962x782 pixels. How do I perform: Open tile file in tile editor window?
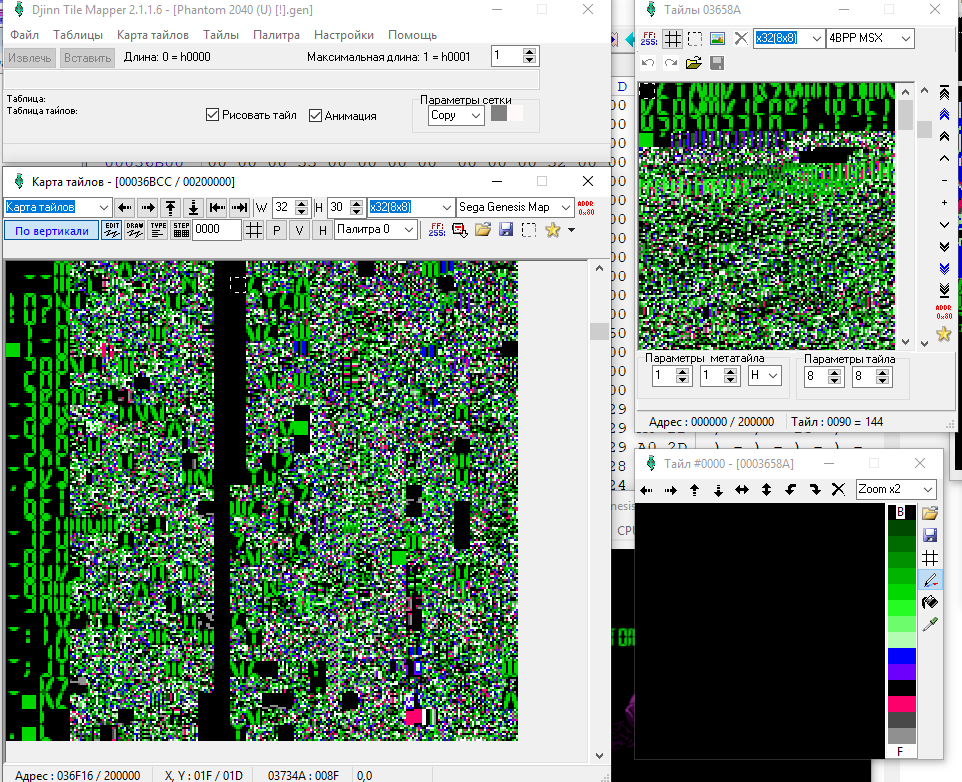point(930,513)
